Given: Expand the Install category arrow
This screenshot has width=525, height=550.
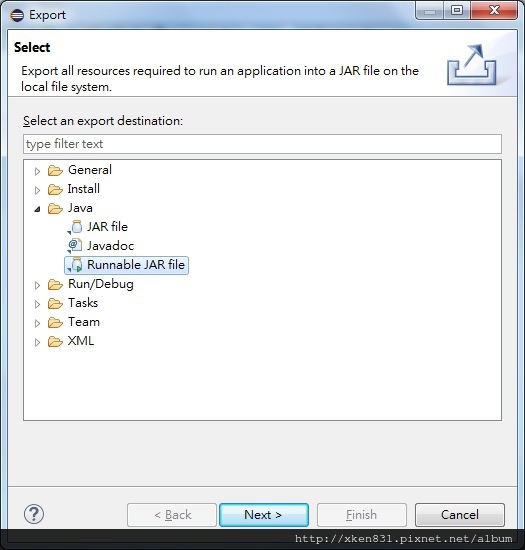Looking at the screenshot, I should click(x=38, y=190).
